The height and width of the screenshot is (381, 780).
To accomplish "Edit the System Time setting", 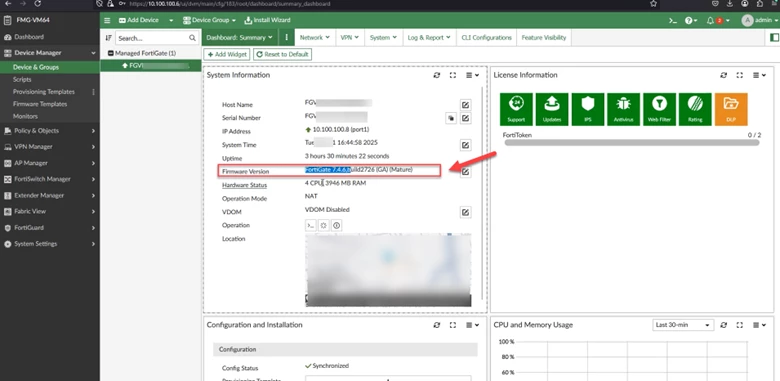I will (465, 145).
